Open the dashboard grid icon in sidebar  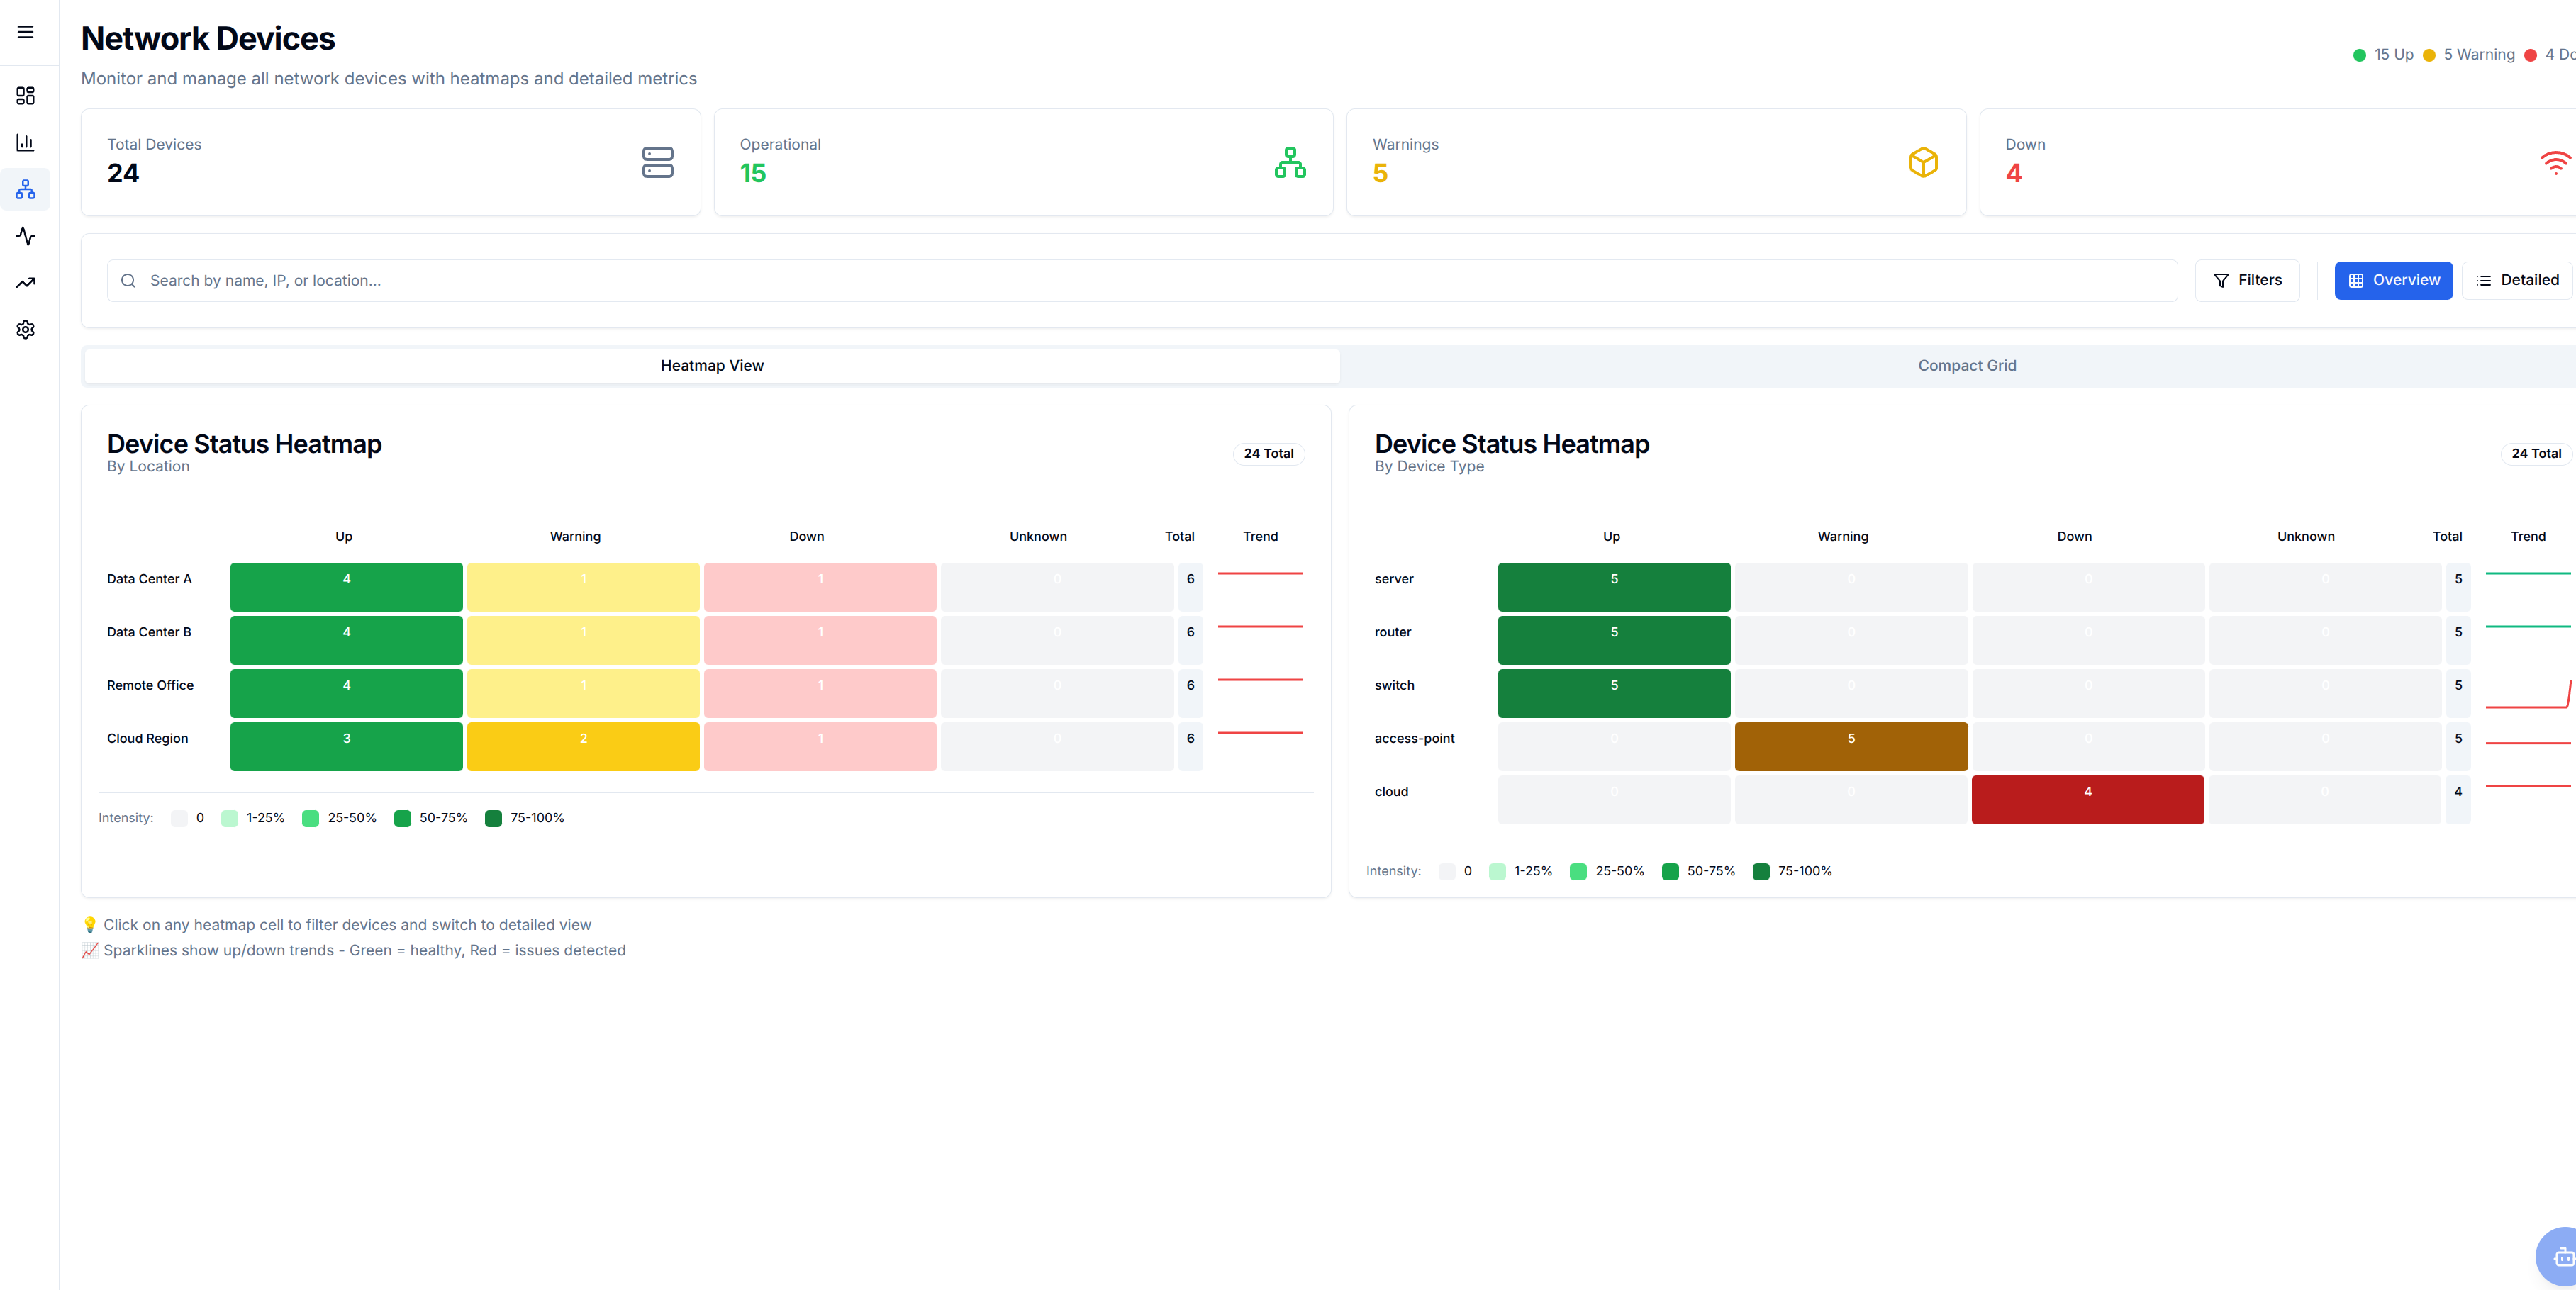25,95
